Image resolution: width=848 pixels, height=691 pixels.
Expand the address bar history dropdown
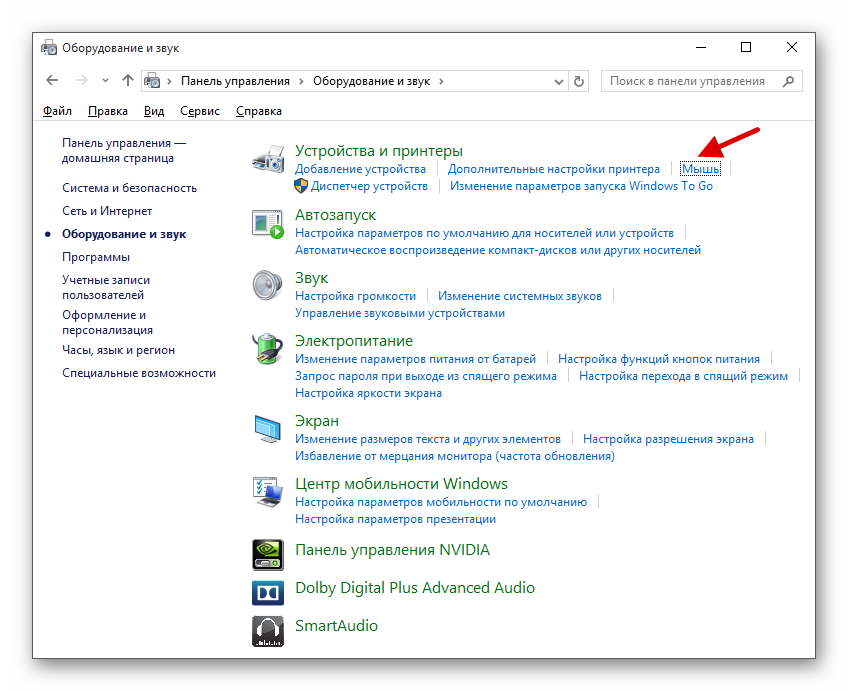tap(557, 81)
